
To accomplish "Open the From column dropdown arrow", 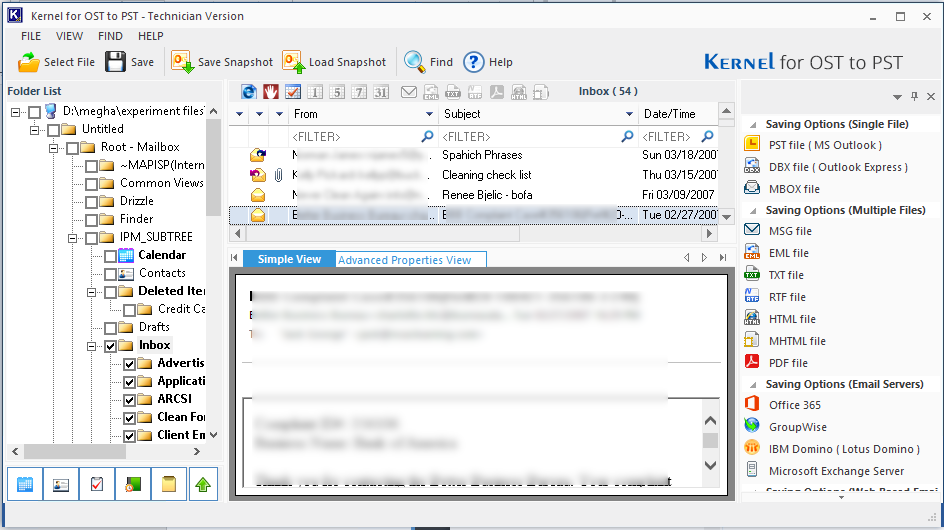I will pos(429,114).
